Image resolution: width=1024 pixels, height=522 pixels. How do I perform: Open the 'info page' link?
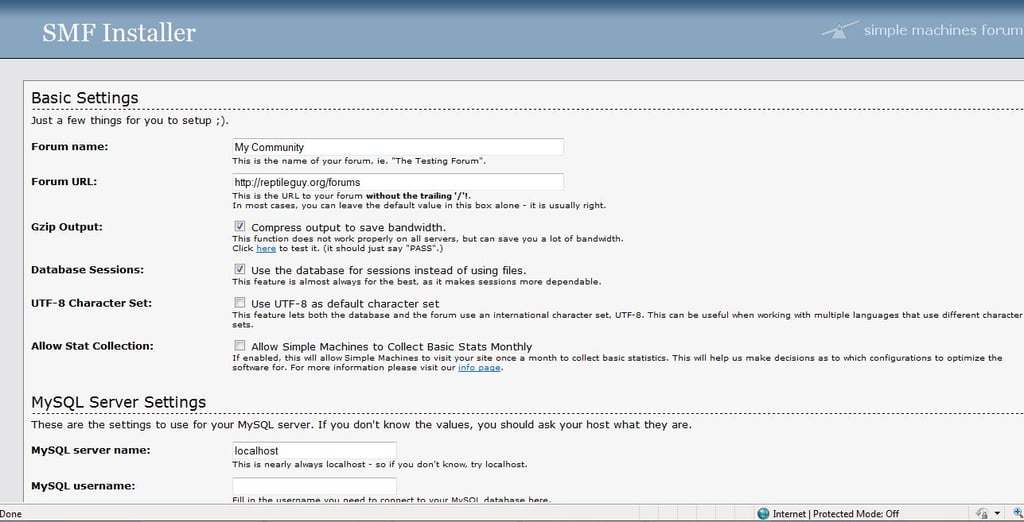479,367
